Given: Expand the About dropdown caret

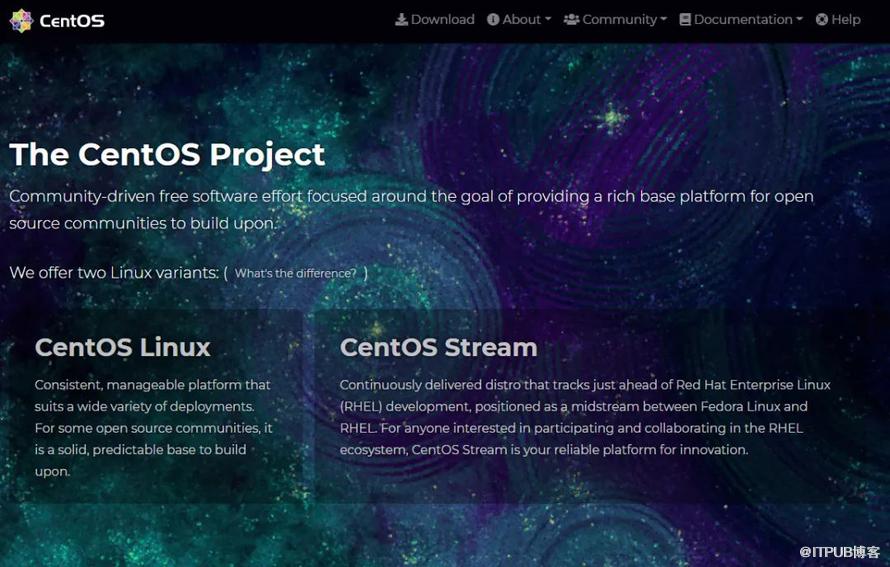Looking at the screenshot, I should 548,19.
